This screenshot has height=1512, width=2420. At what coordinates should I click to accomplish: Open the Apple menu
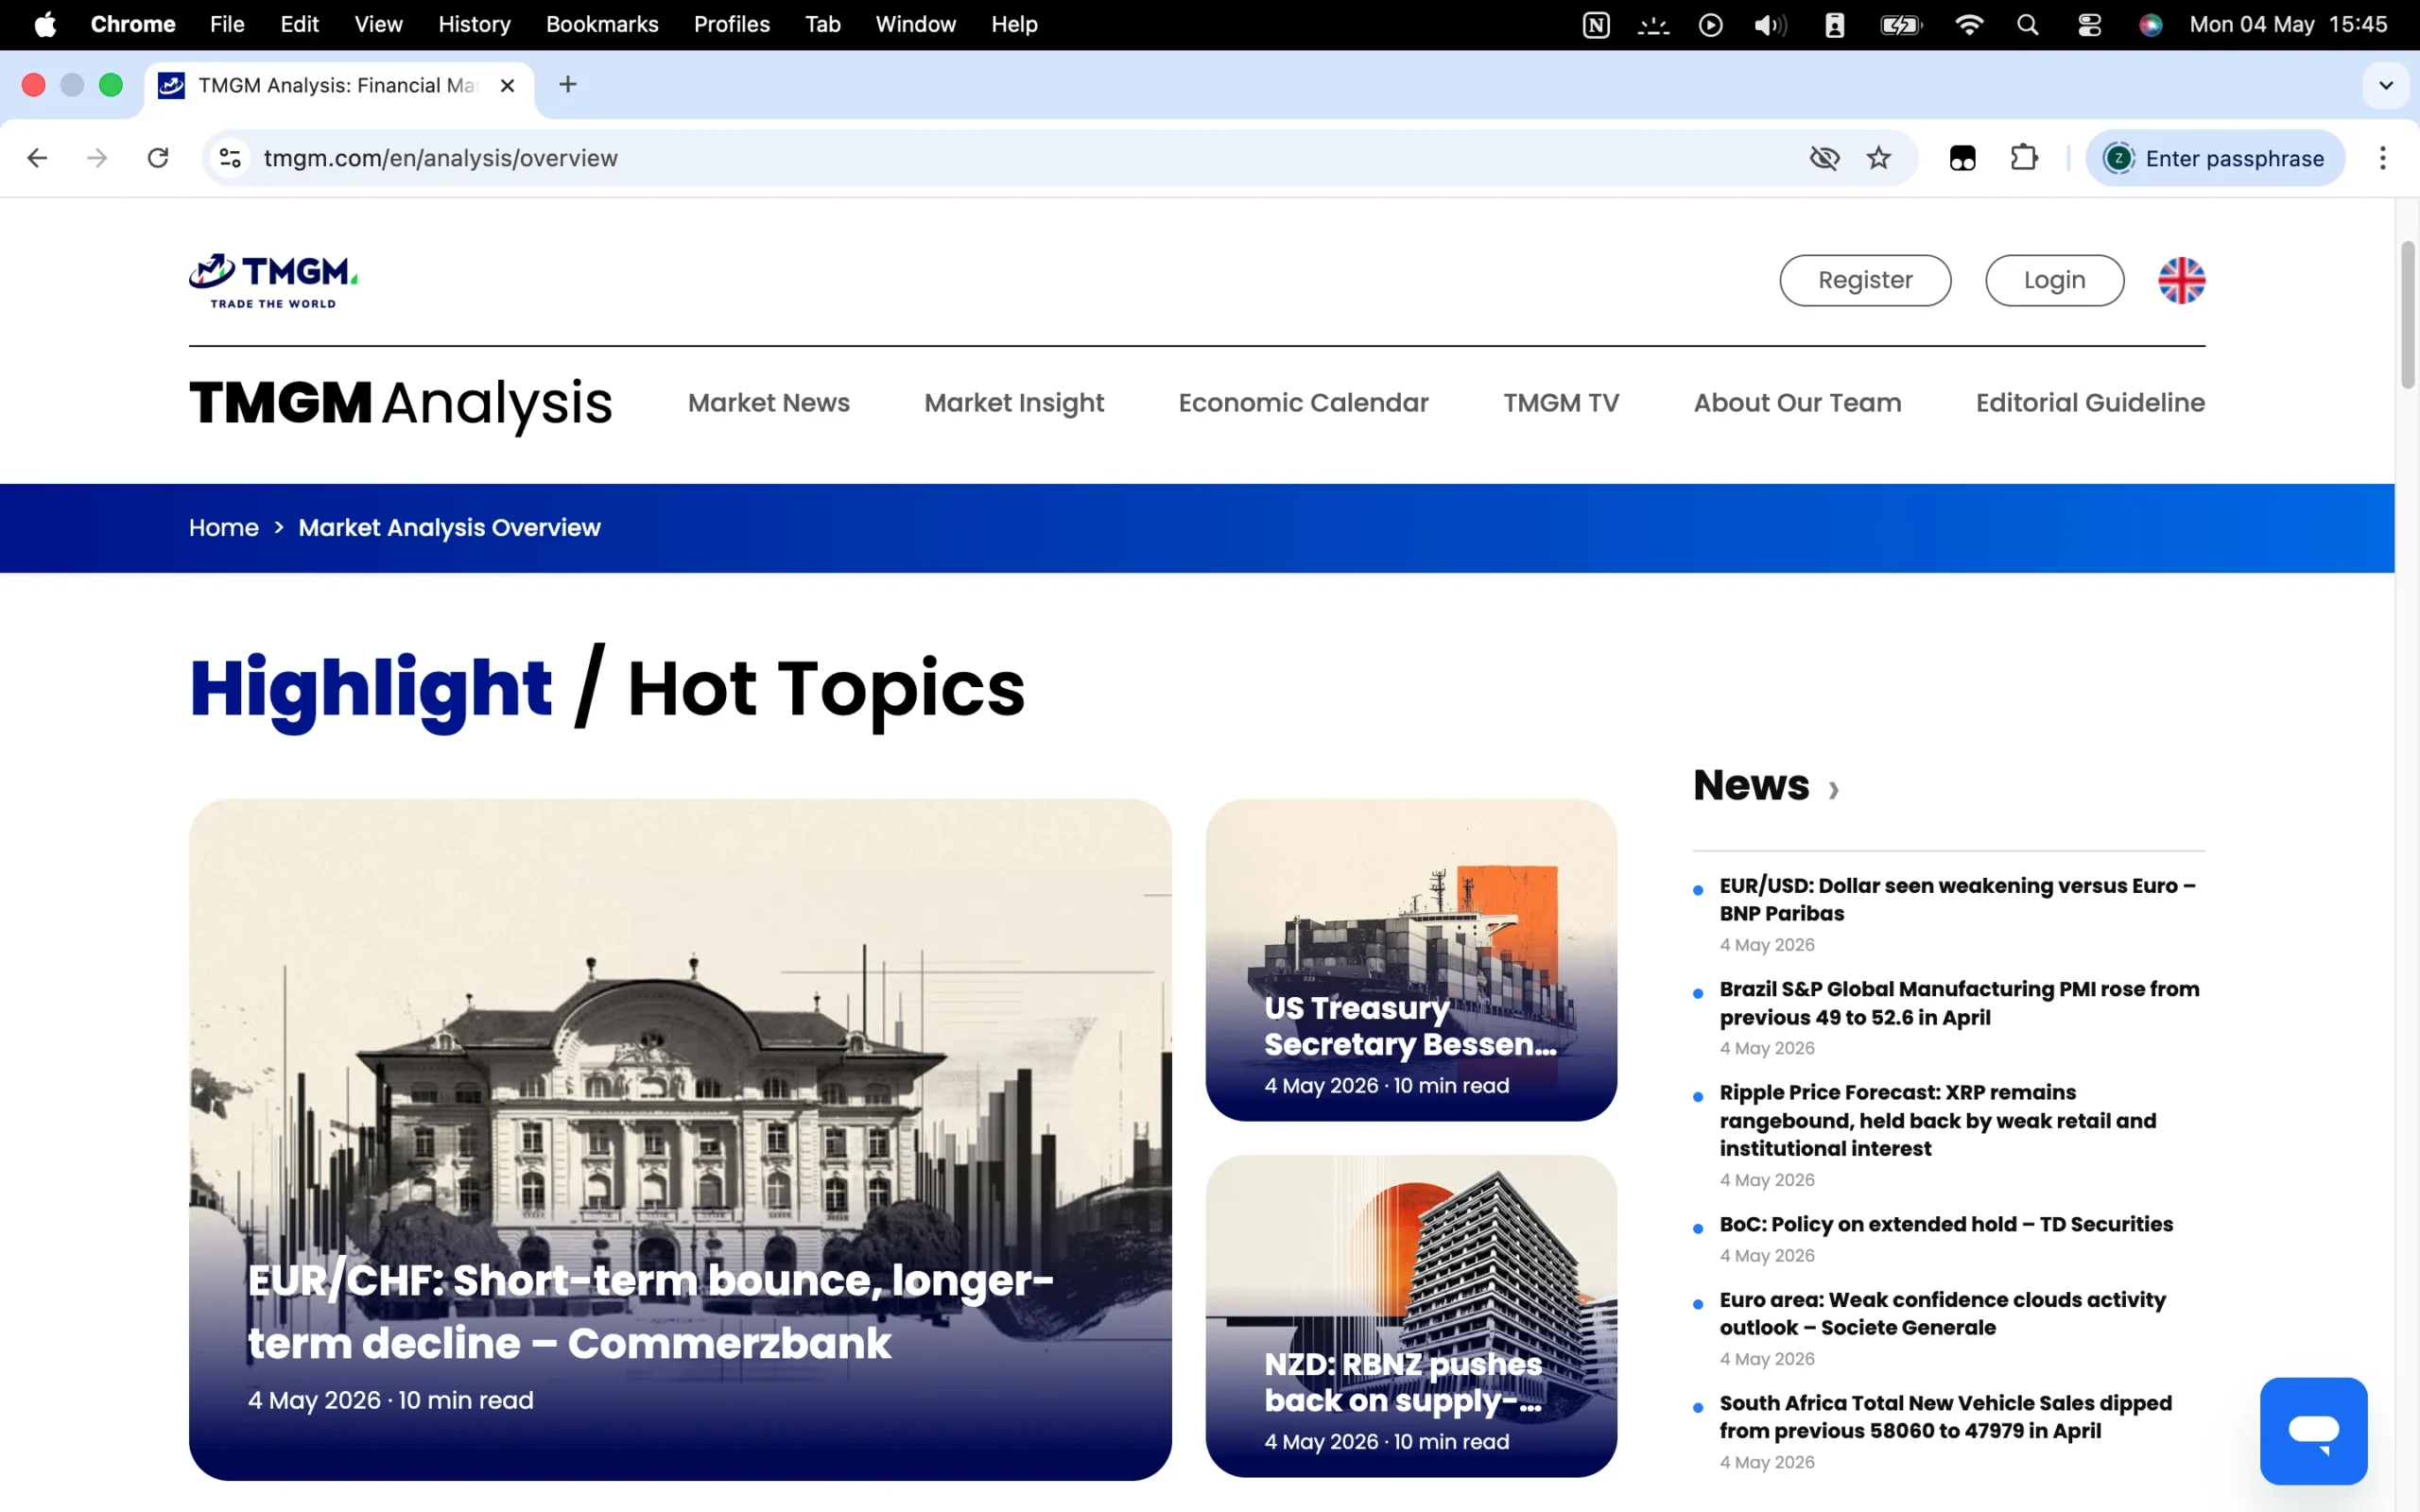(45, 25)
